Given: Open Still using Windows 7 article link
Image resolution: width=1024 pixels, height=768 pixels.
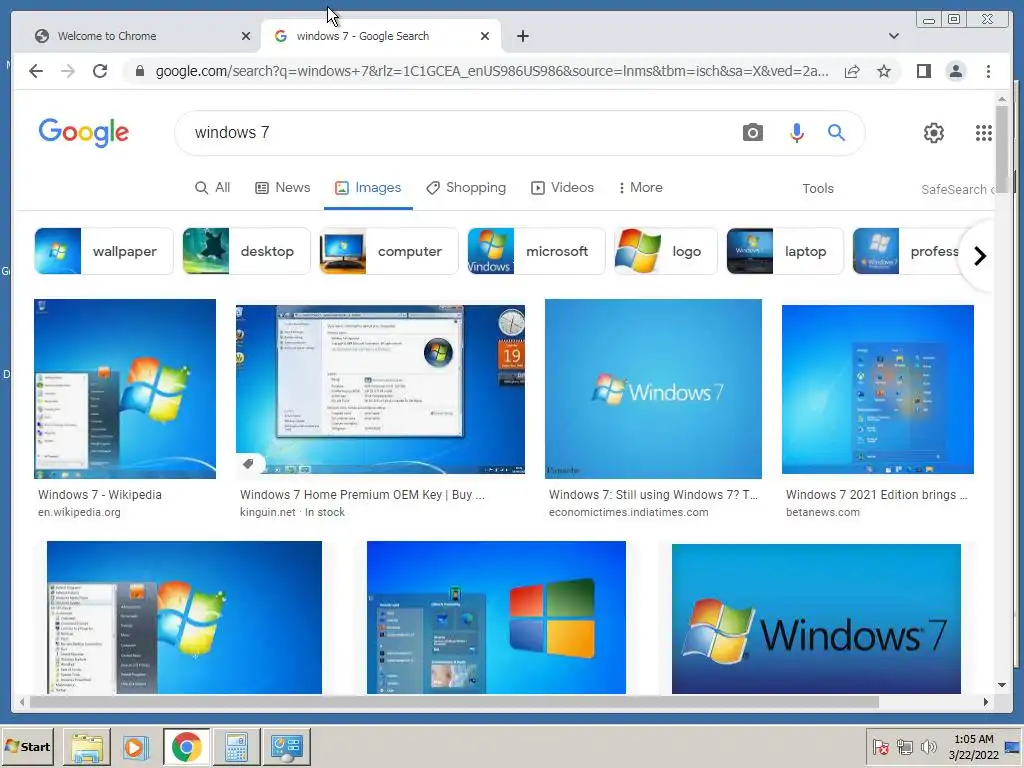Looking at the screenshot, I should pos(653,495).
